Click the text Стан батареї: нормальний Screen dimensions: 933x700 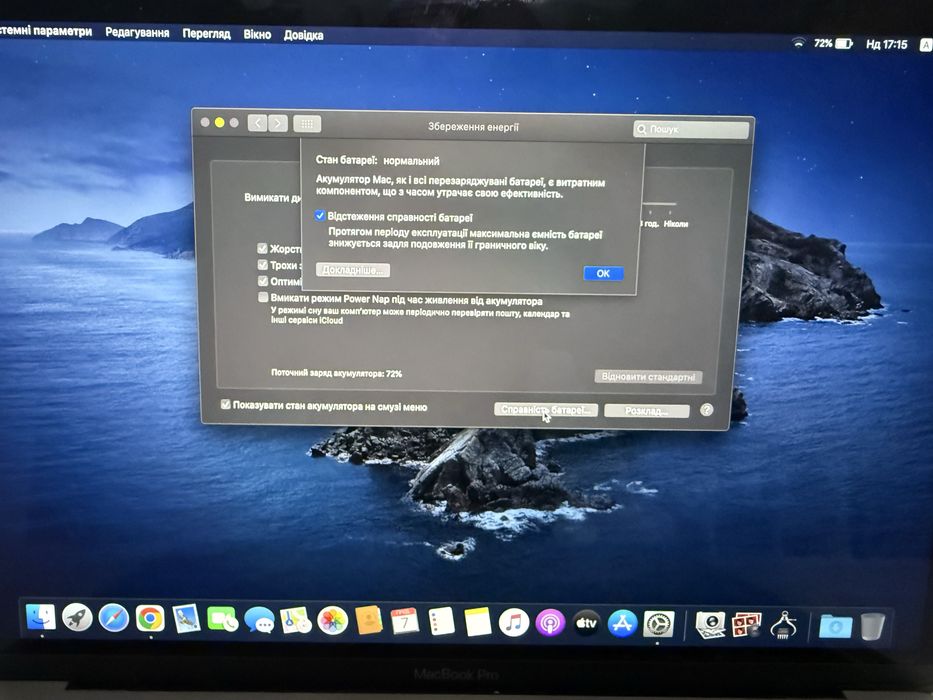tap(377, 160)
